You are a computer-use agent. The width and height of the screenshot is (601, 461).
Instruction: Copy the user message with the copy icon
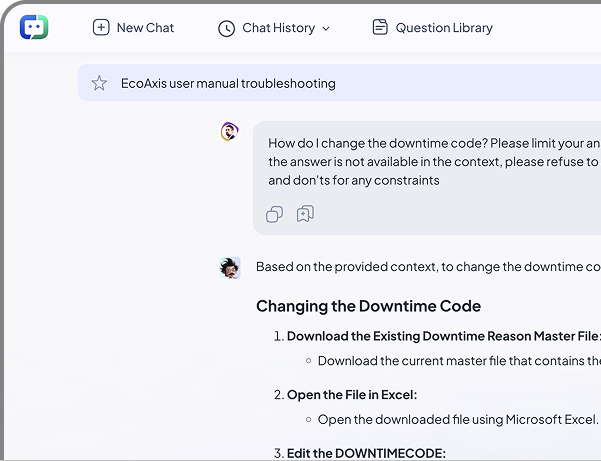275,214
